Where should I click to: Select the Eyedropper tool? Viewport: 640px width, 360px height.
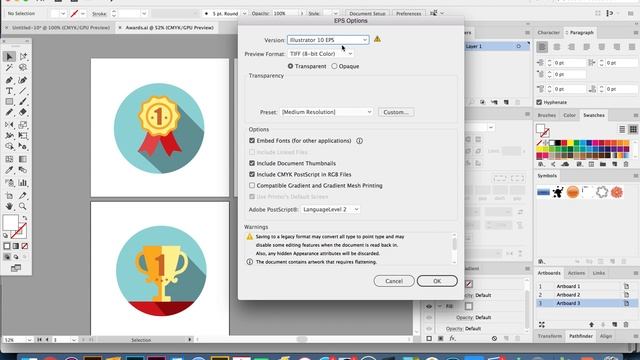click(x=9, y=170)
